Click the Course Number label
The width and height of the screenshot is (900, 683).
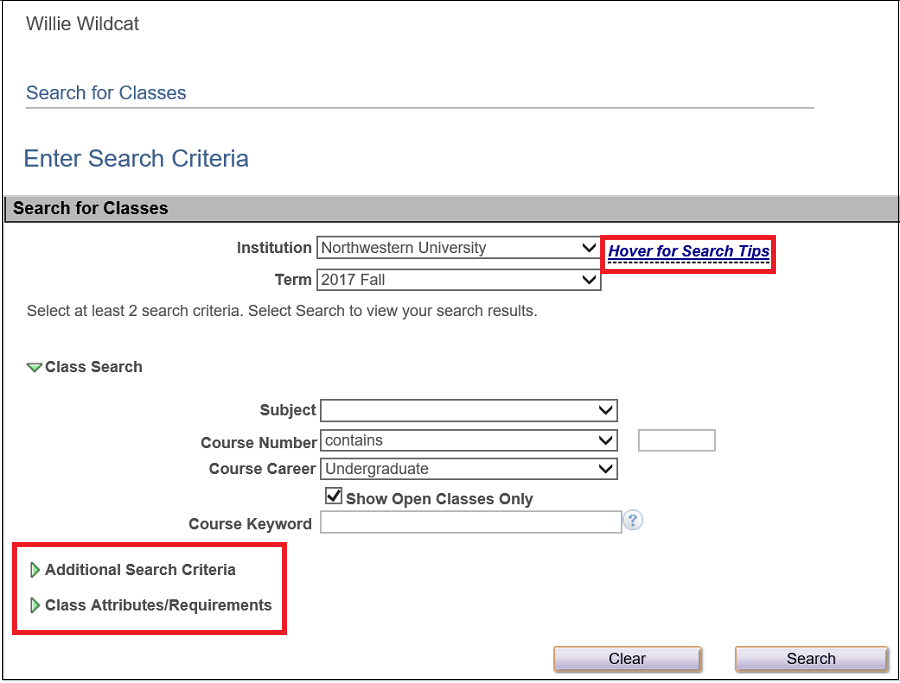(x=259, y=443)
